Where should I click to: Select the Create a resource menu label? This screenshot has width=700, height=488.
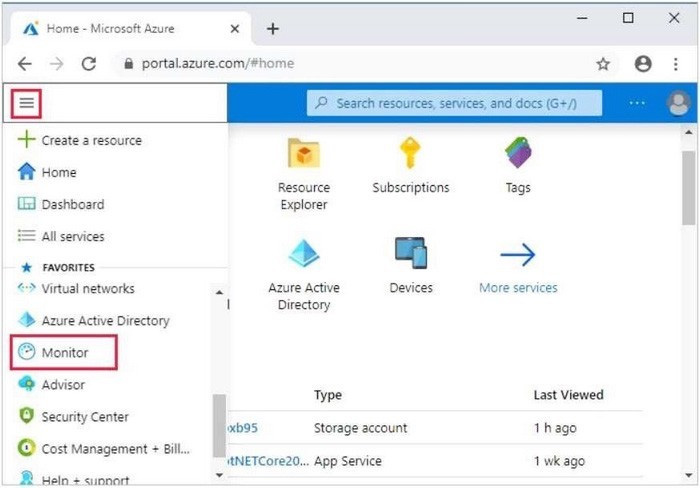[x=92, y=140]
